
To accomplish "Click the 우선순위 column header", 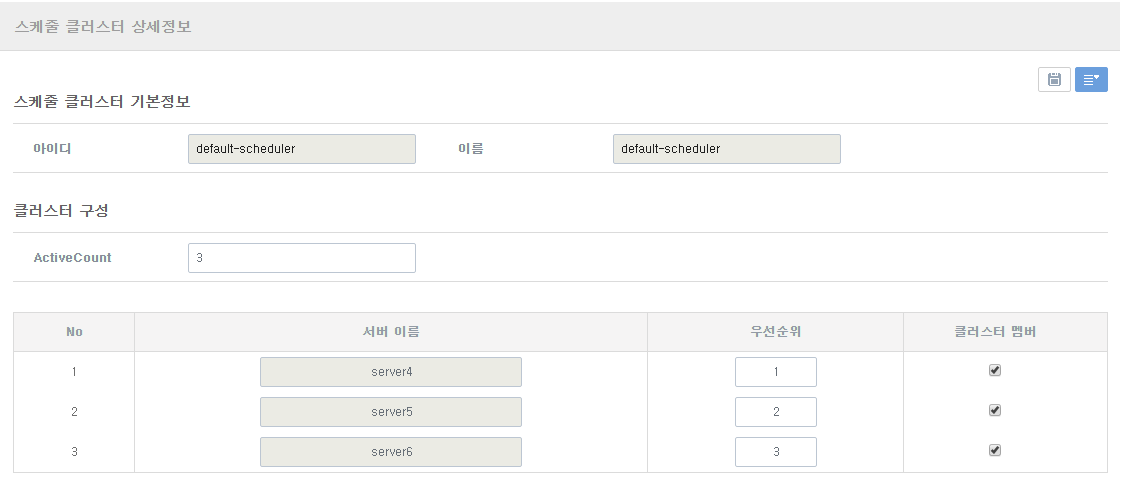I will tap(775, 332).
